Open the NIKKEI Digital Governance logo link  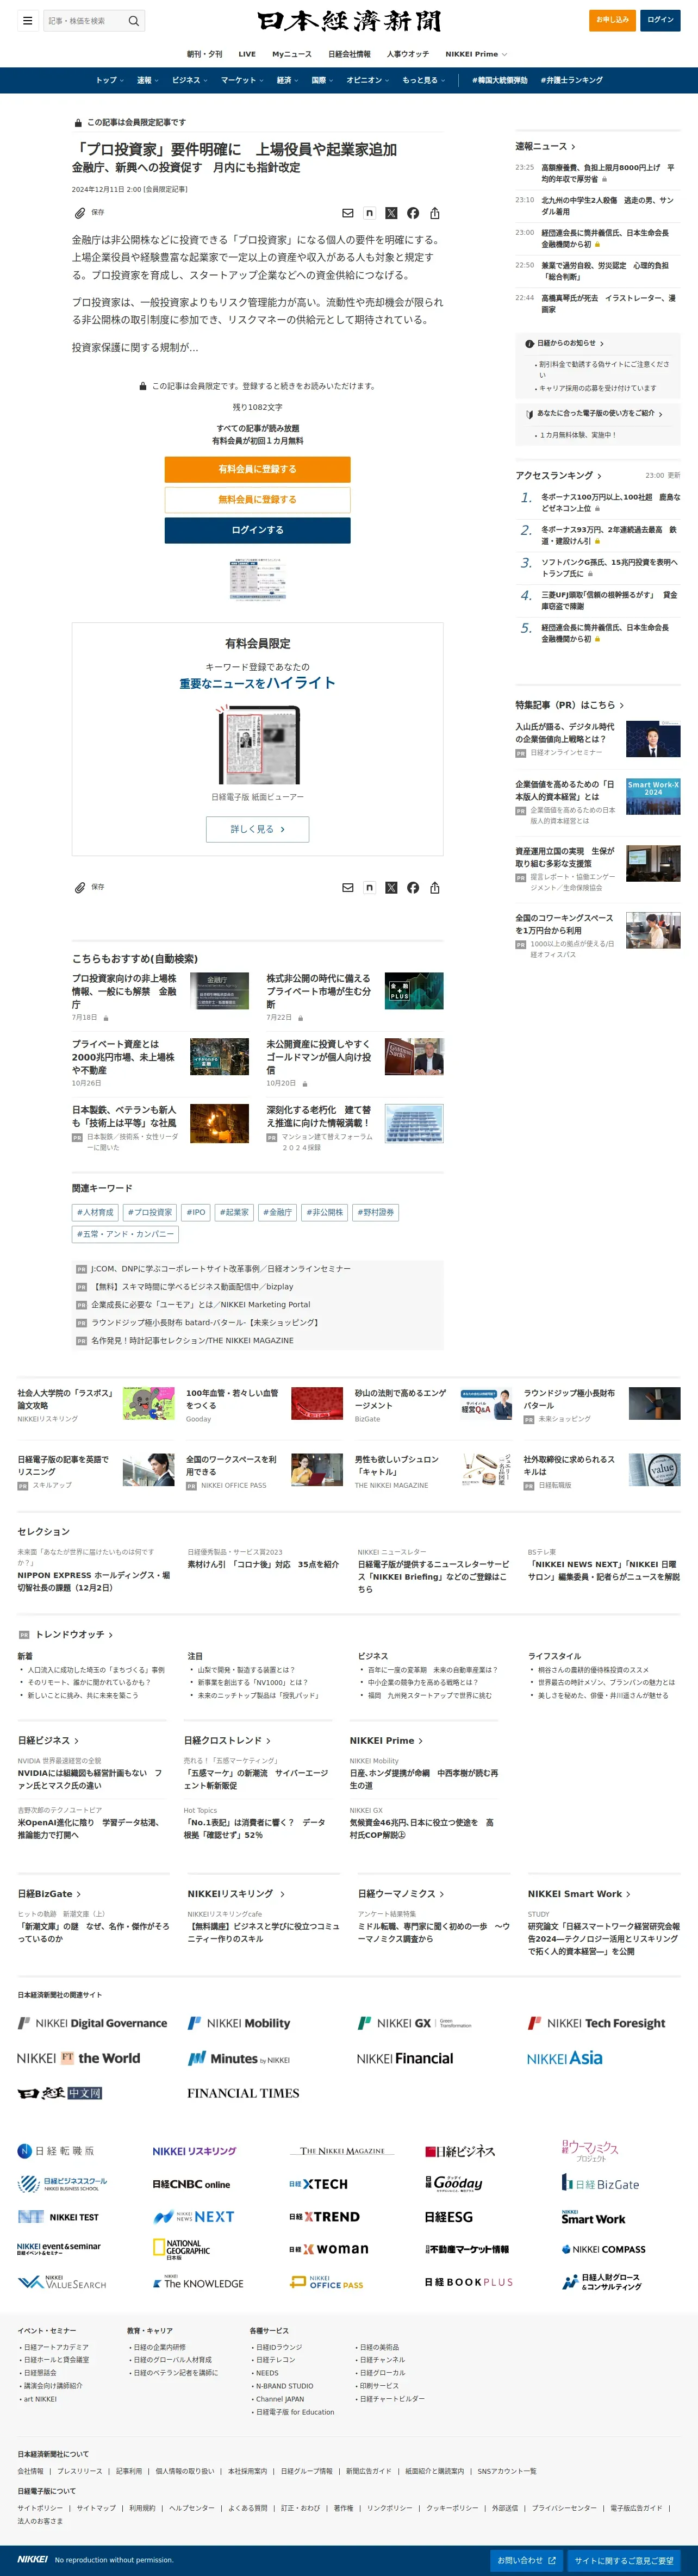[92, 2023]
